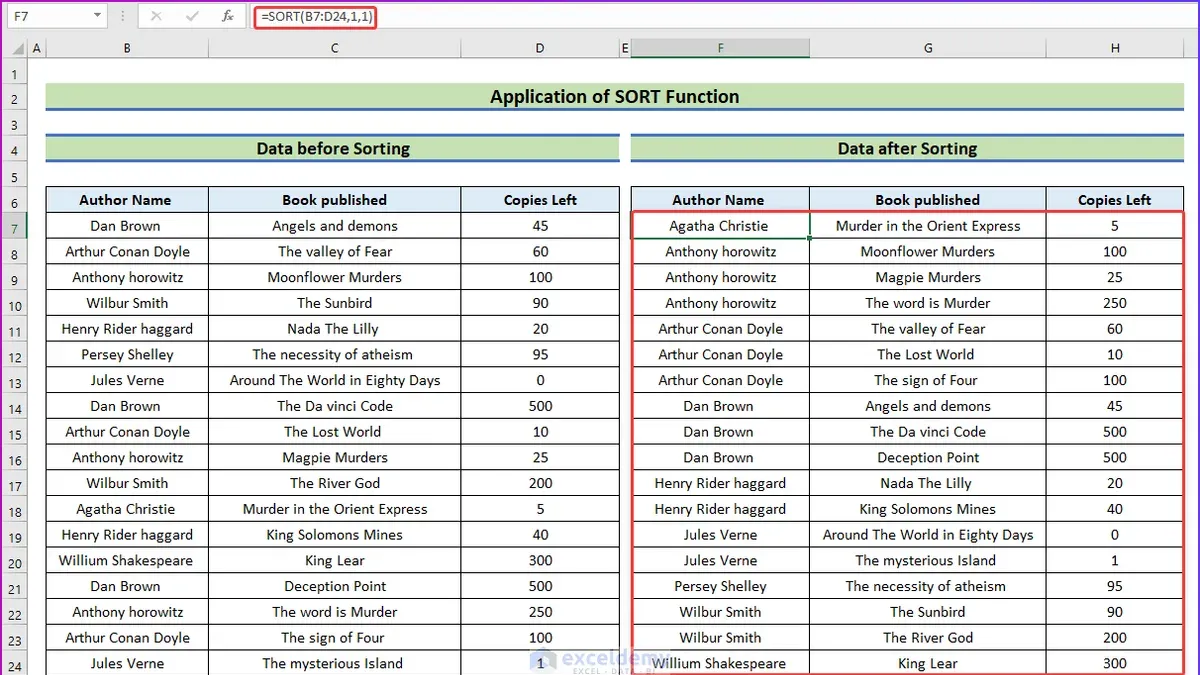Select row 7 header
The image size is (1200, 675).
tap(14, 226)
